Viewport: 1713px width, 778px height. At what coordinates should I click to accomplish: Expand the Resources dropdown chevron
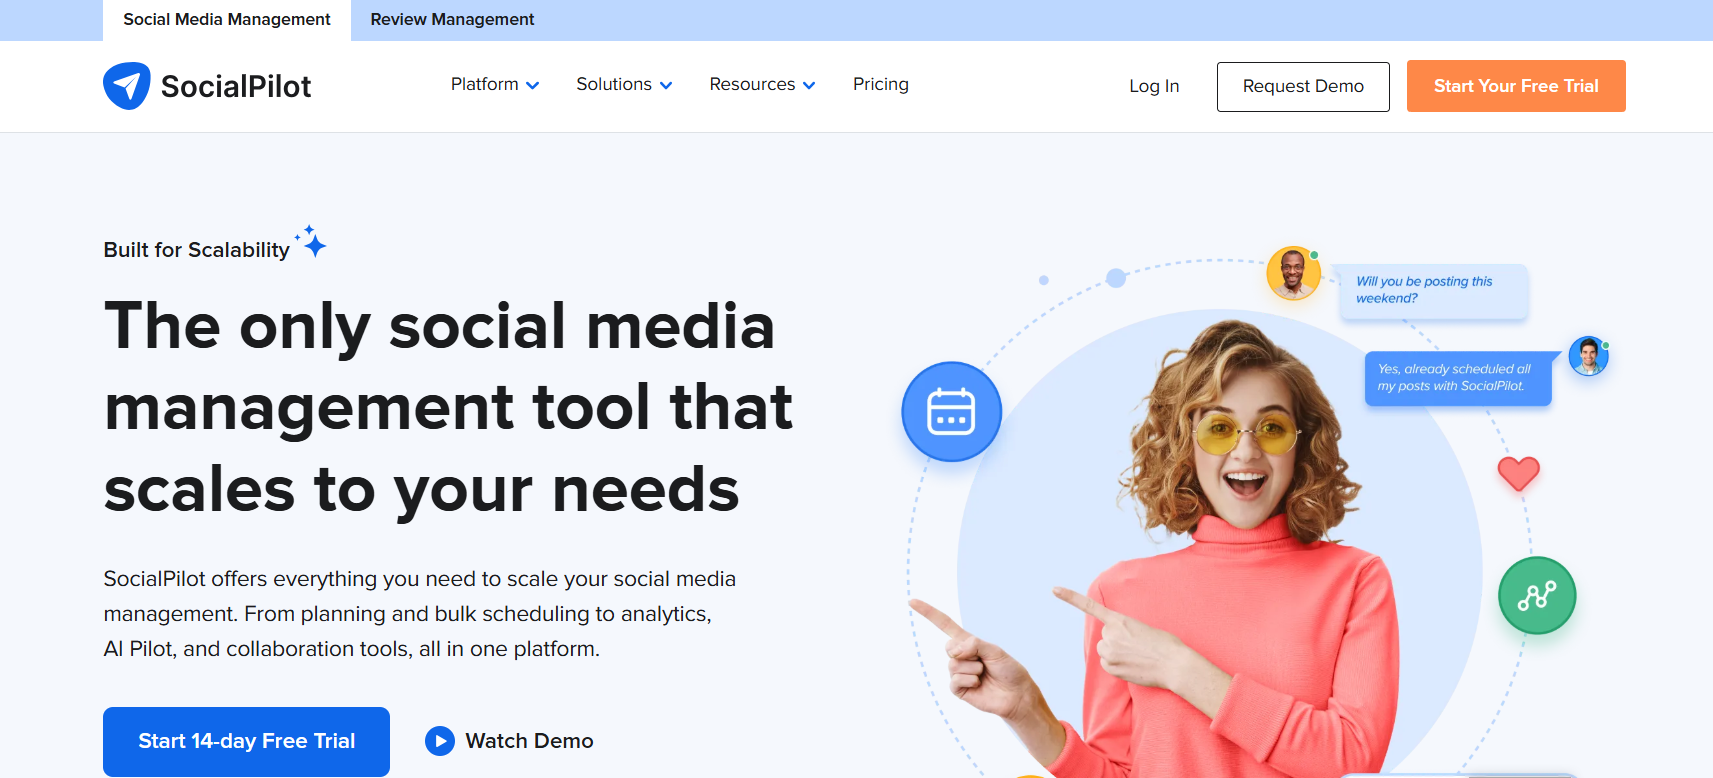tap(809, 86)
